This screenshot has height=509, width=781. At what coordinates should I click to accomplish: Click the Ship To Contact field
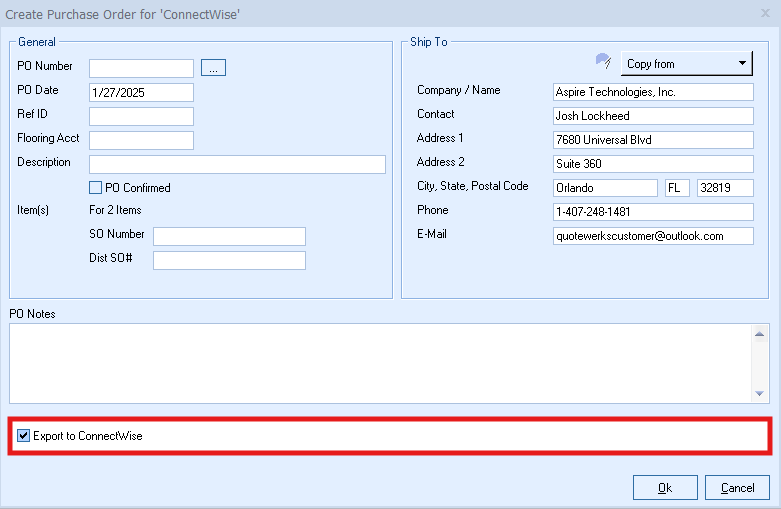653,116
